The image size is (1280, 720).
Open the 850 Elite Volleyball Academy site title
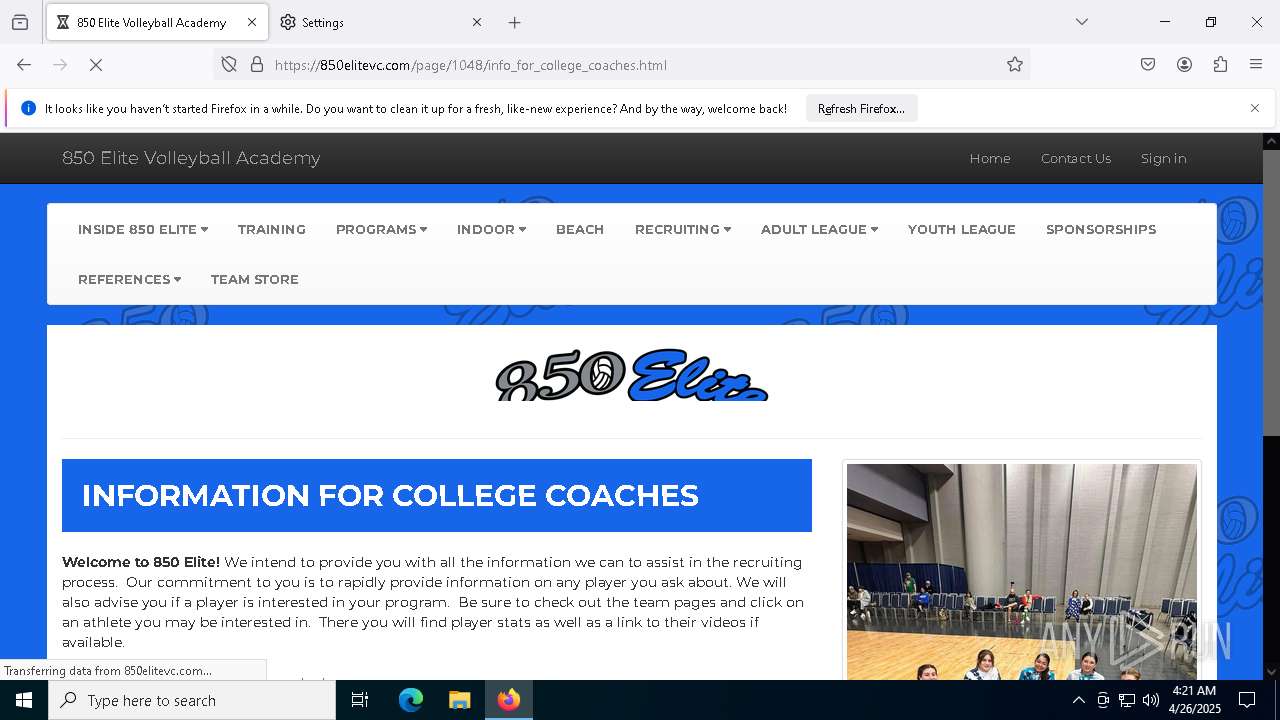(191, 158)
